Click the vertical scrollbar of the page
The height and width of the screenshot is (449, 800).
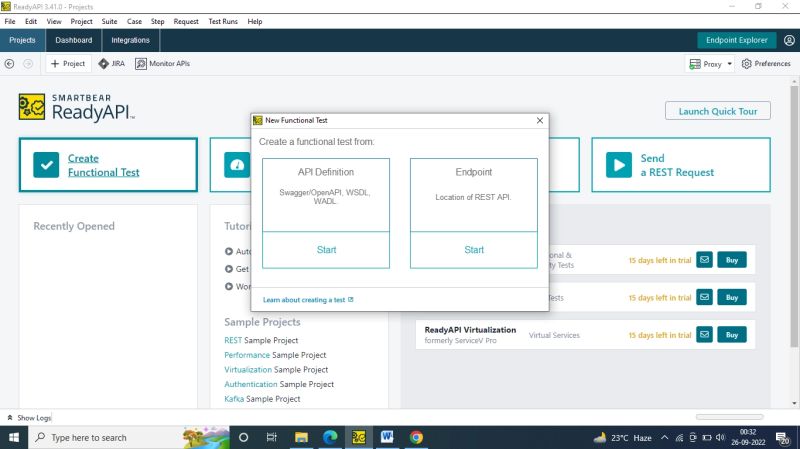coord(794,217)
